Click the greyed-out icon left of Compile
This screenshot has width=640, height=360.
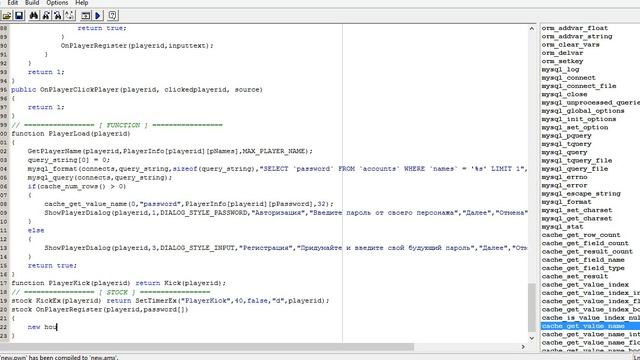tap(69, 16)
